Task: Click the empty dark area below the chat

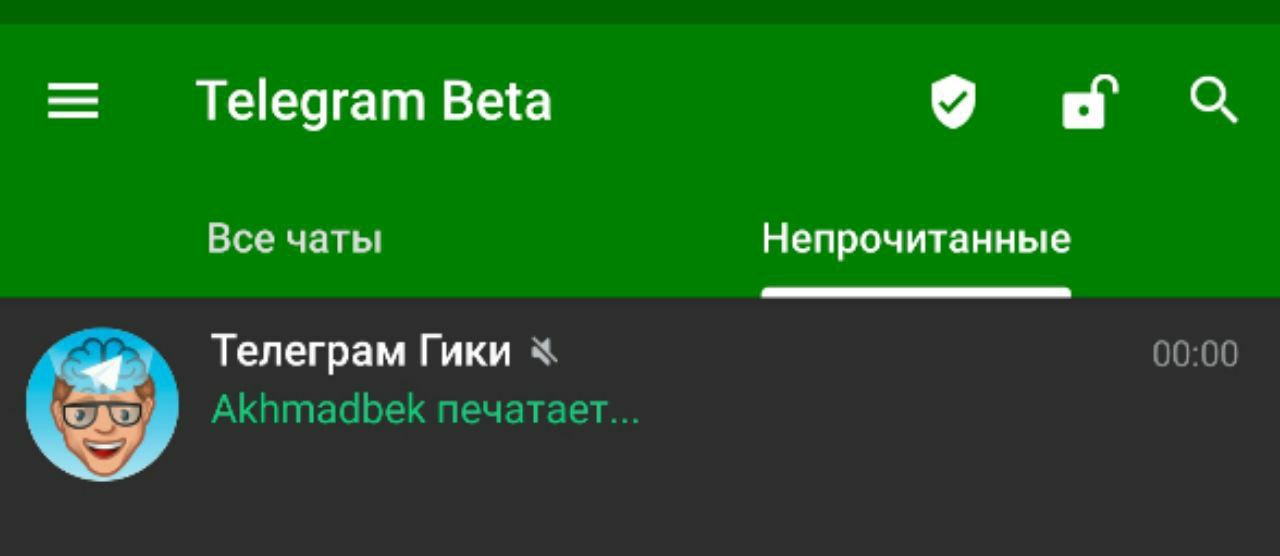Action: pyautogui.click(x=640, y=526)
